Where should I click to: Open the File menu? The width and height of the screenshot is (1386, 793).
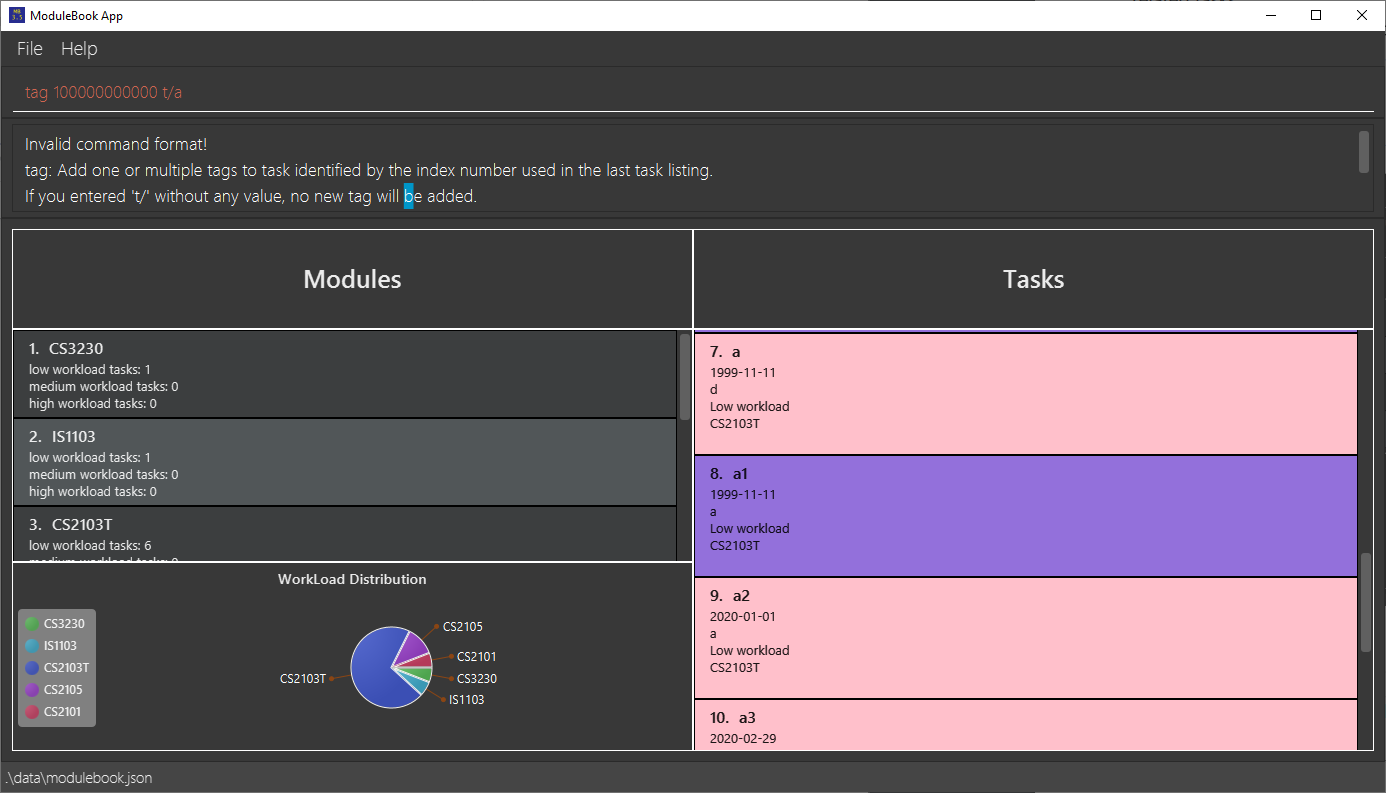click(x=30, y=49)
